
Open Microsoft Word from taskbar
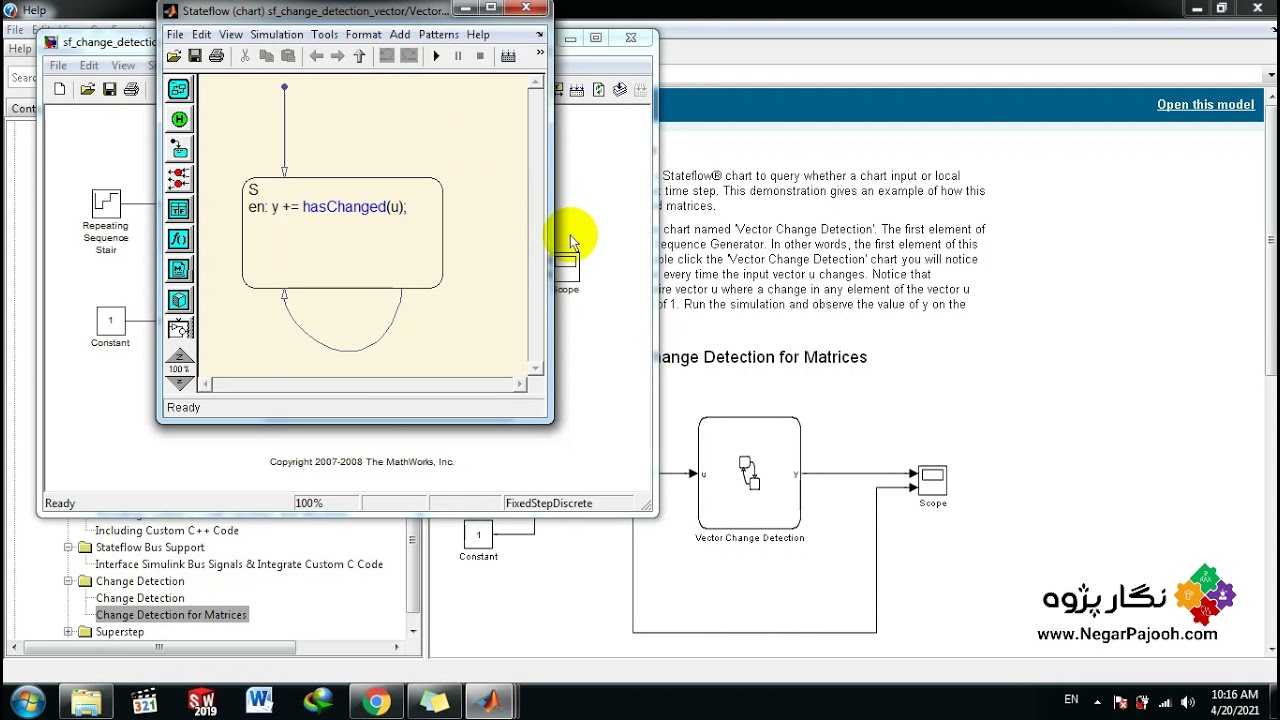coord(259,701)
